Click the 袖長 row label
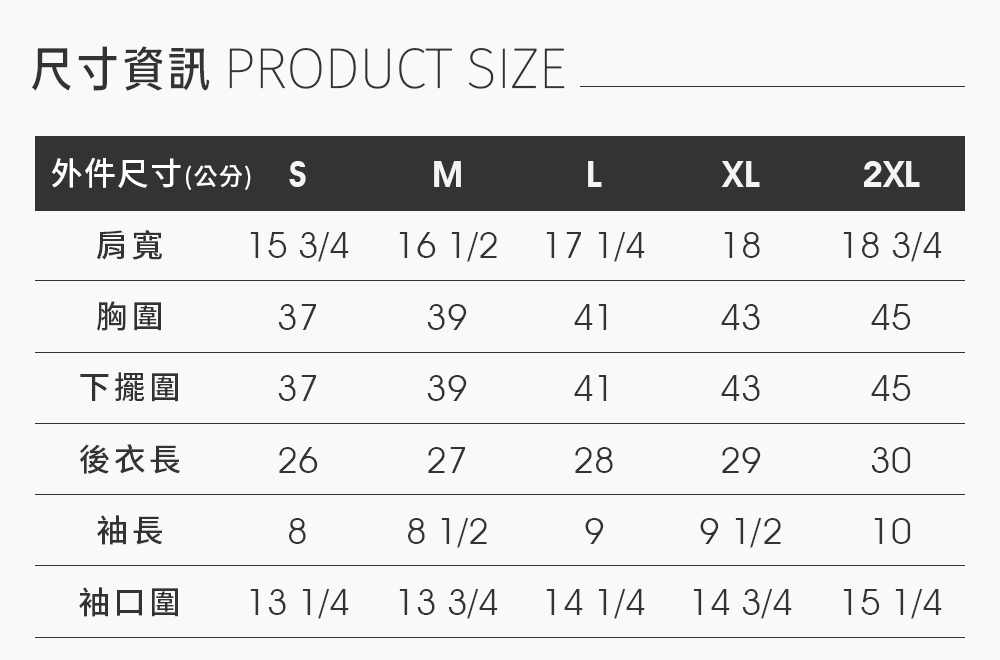 pos(130,531)
